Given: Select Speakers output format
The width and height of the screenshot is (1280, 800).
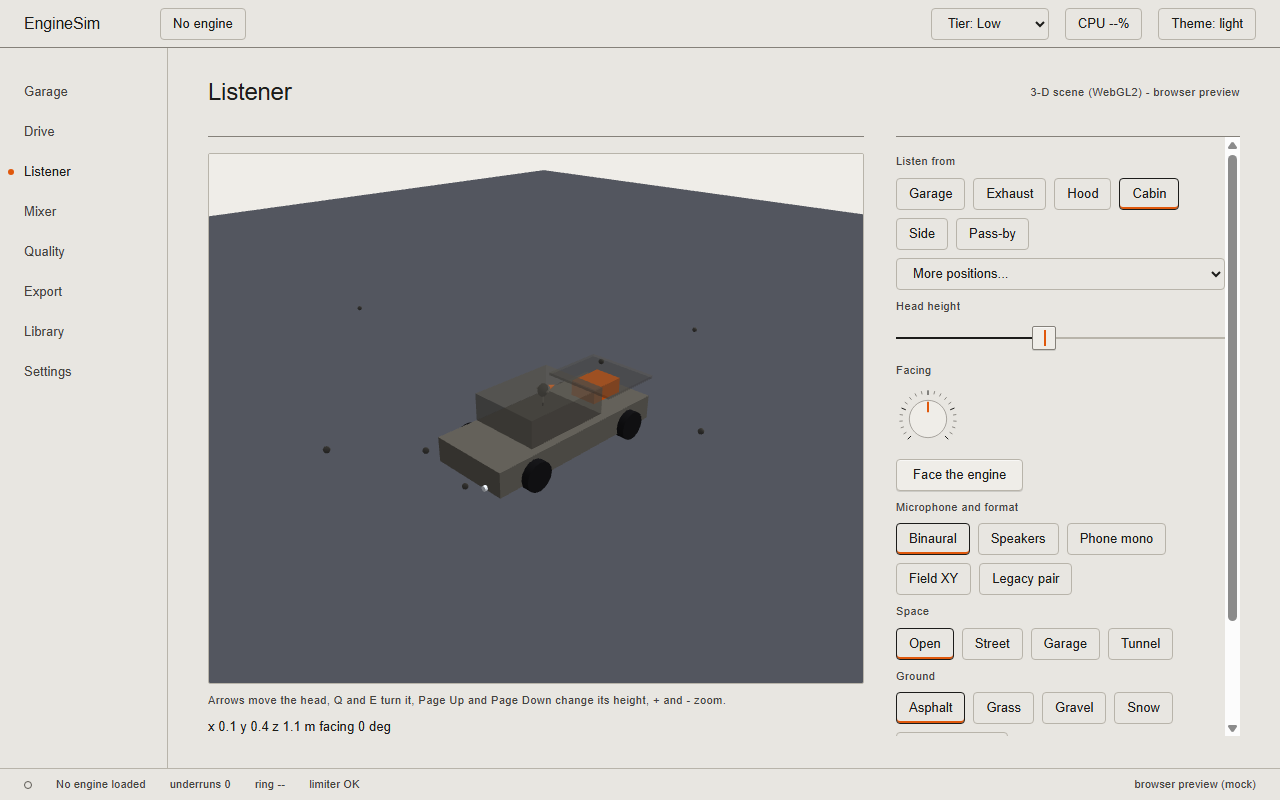Looking at the screenshot, I should click(x=1018, y=539).
